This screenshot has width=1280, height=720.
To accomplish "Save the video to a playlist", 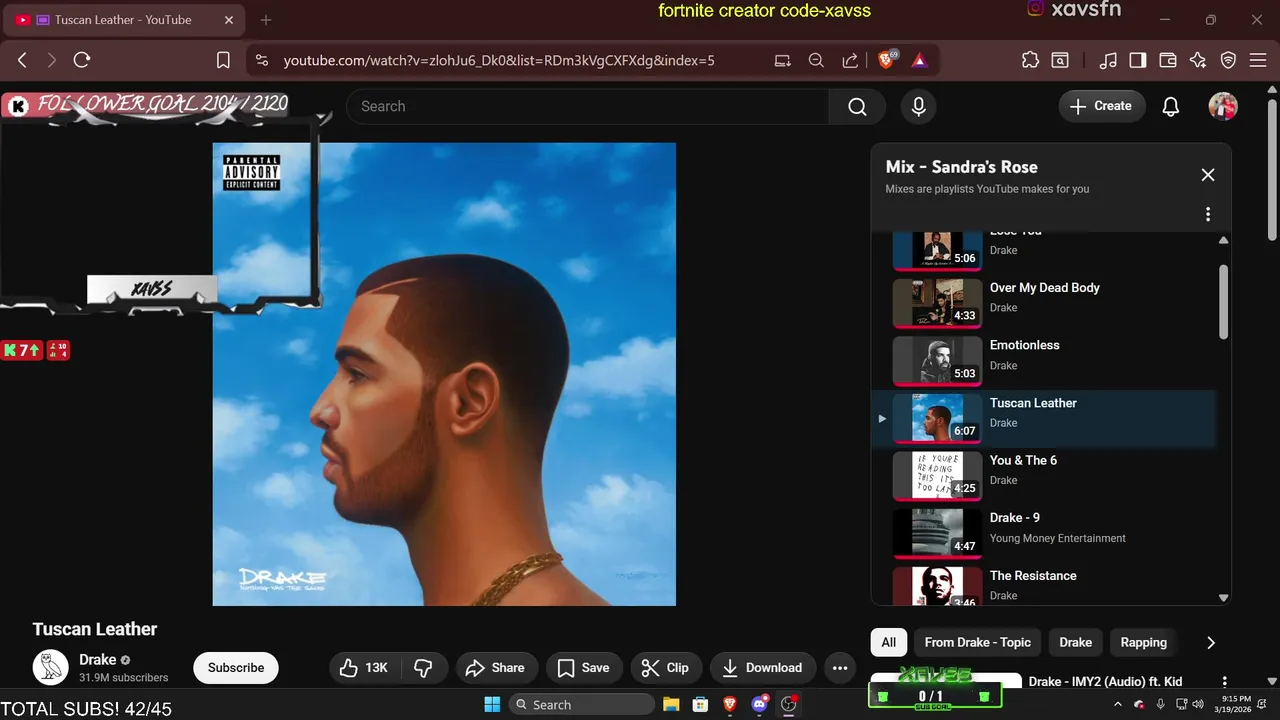I will [x=583, y=667].
